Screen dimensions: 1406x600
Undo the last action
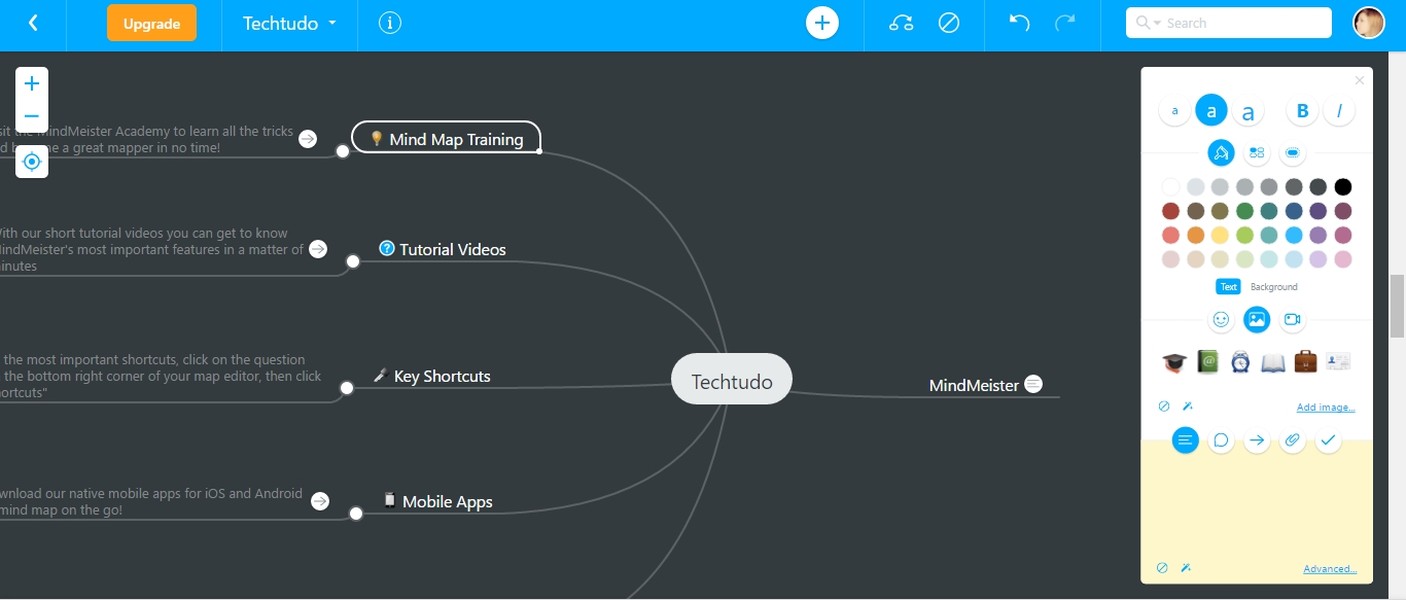point(1019,23)
